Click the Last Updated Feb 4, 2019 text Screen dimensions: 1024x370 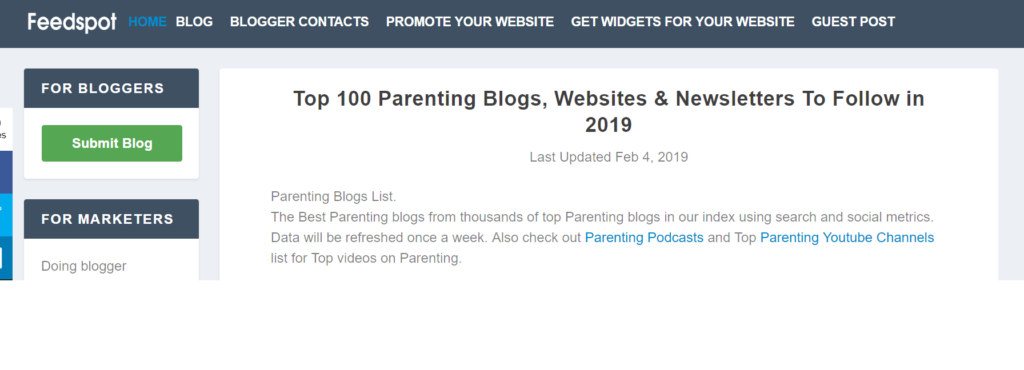pos(609,157)
